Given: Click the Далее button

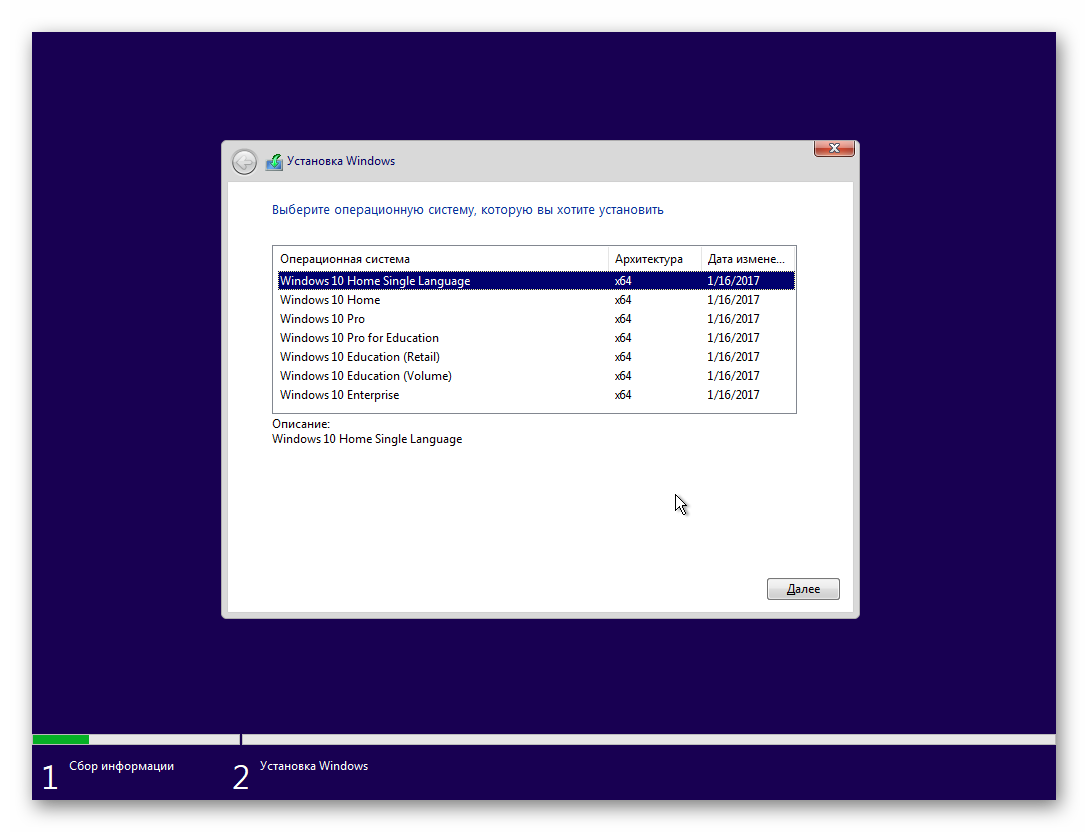Looking at the screenshot, I should click(803, 588).
